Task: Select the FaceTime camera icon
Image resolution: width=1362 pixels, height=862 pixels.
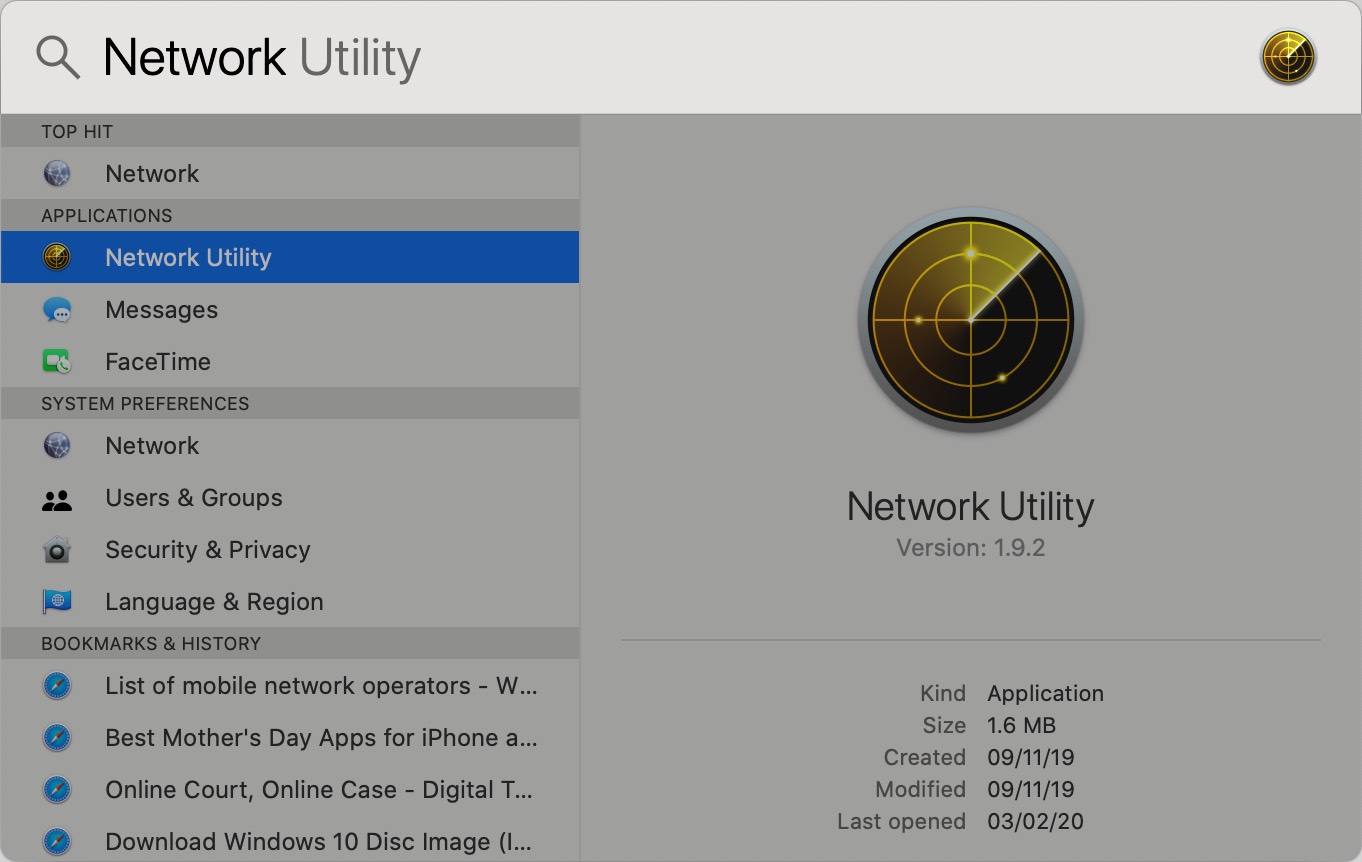Action: (x=57, y=361)
